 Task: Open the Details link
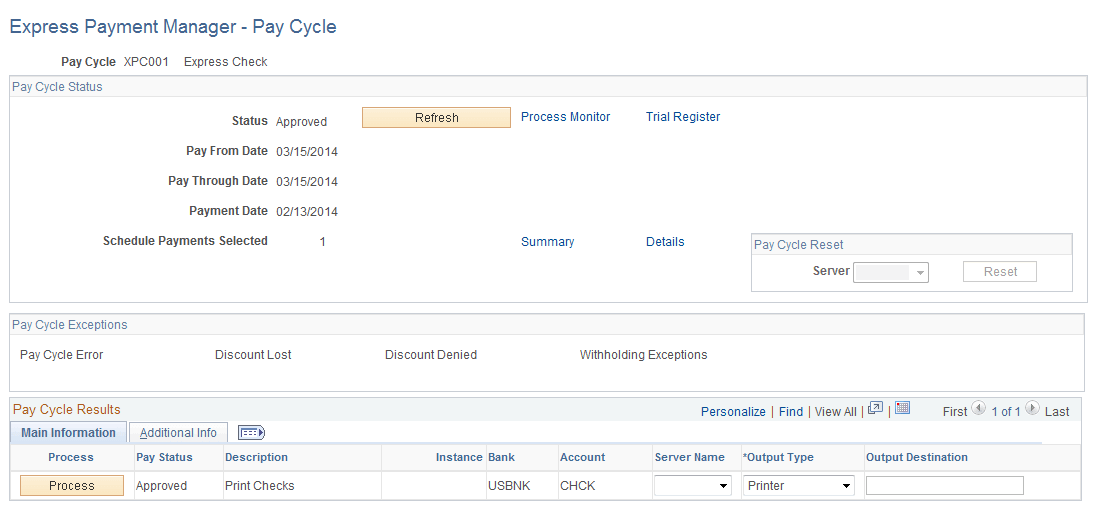pyautogui.click(x=665, y=242)
